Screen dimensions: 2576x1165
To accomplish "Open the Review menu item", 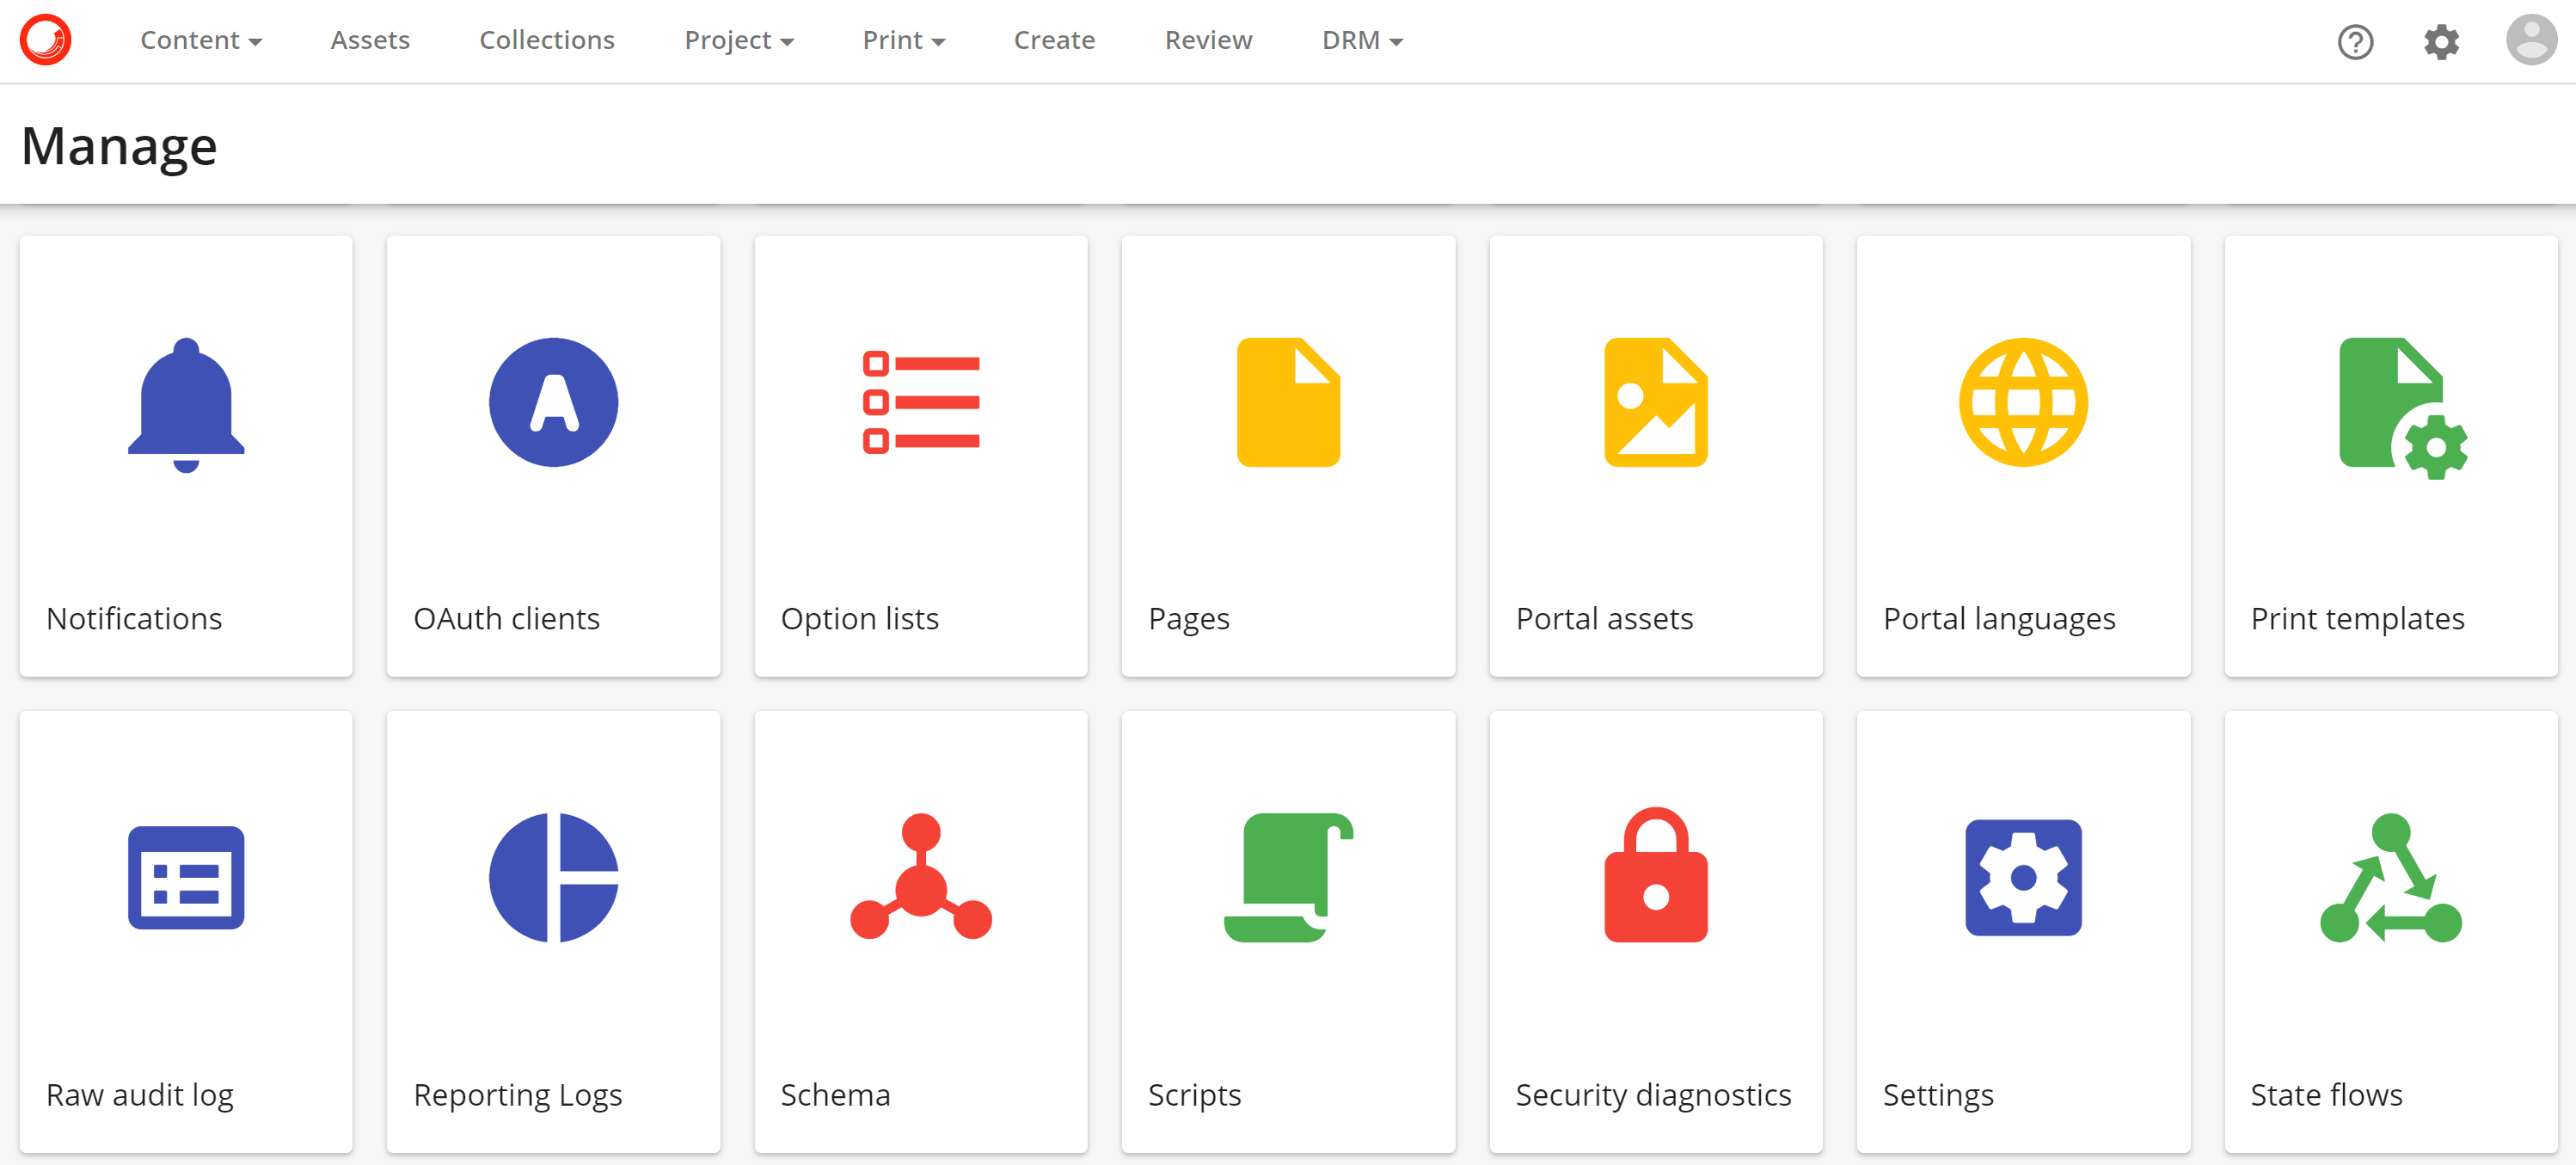I will [x=1208, y=40].
